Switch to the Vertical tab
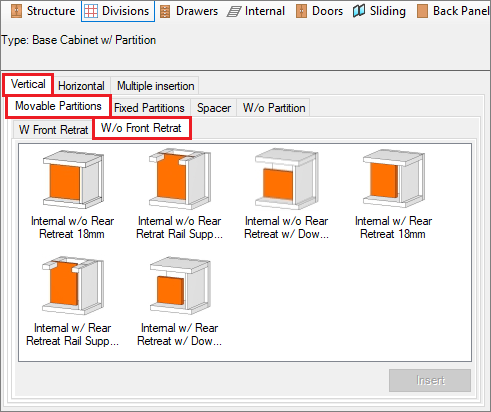 coord(28,84)
